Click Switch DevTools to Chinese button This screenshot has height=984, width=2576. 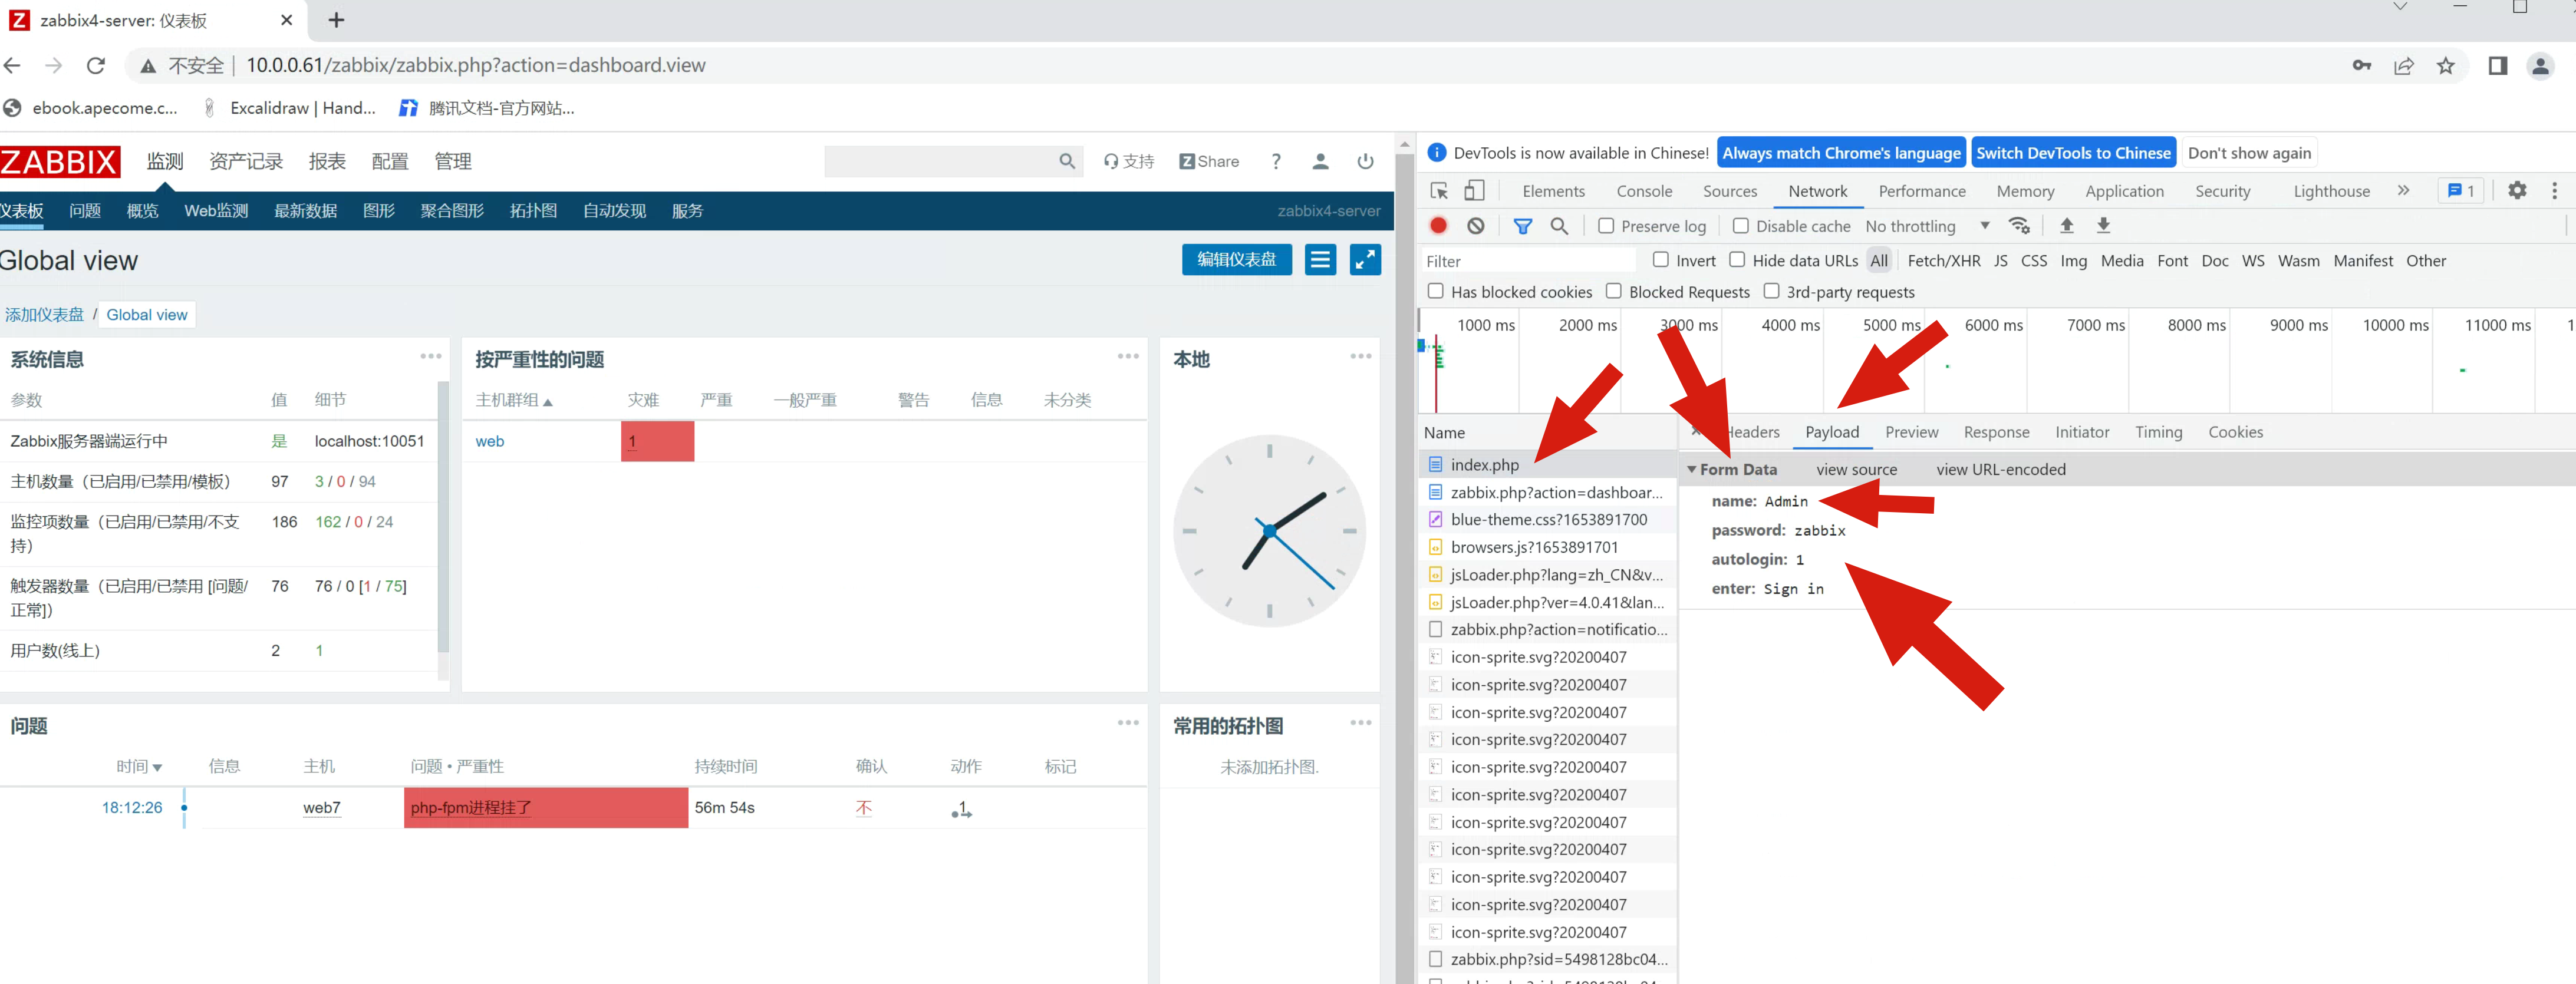(x=2073, y=153)
